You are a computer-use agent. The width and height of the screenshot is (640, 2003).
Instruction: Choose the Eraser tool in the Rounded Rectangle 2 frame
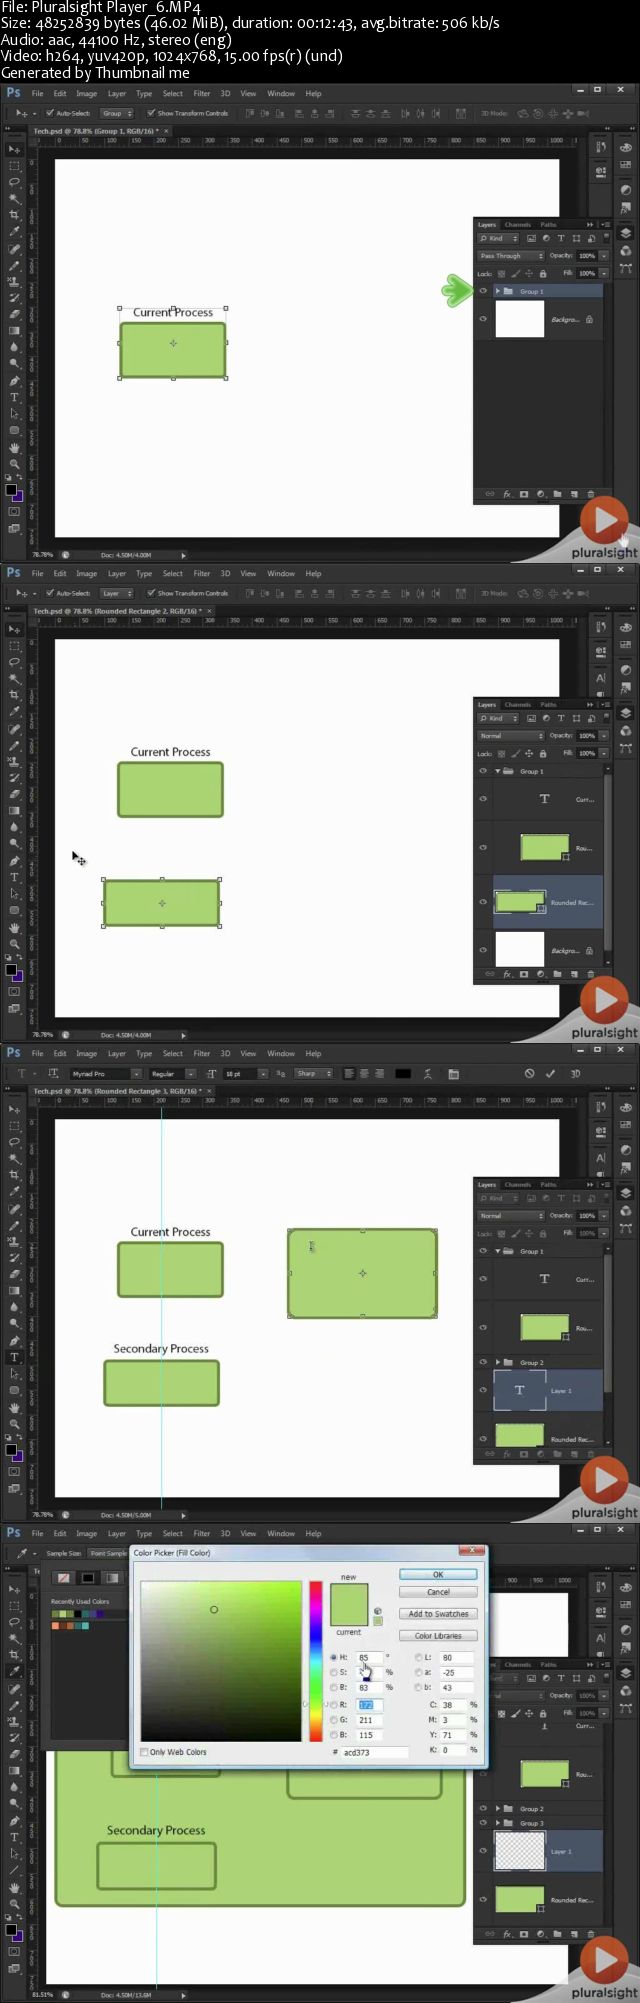click(14, 794)
